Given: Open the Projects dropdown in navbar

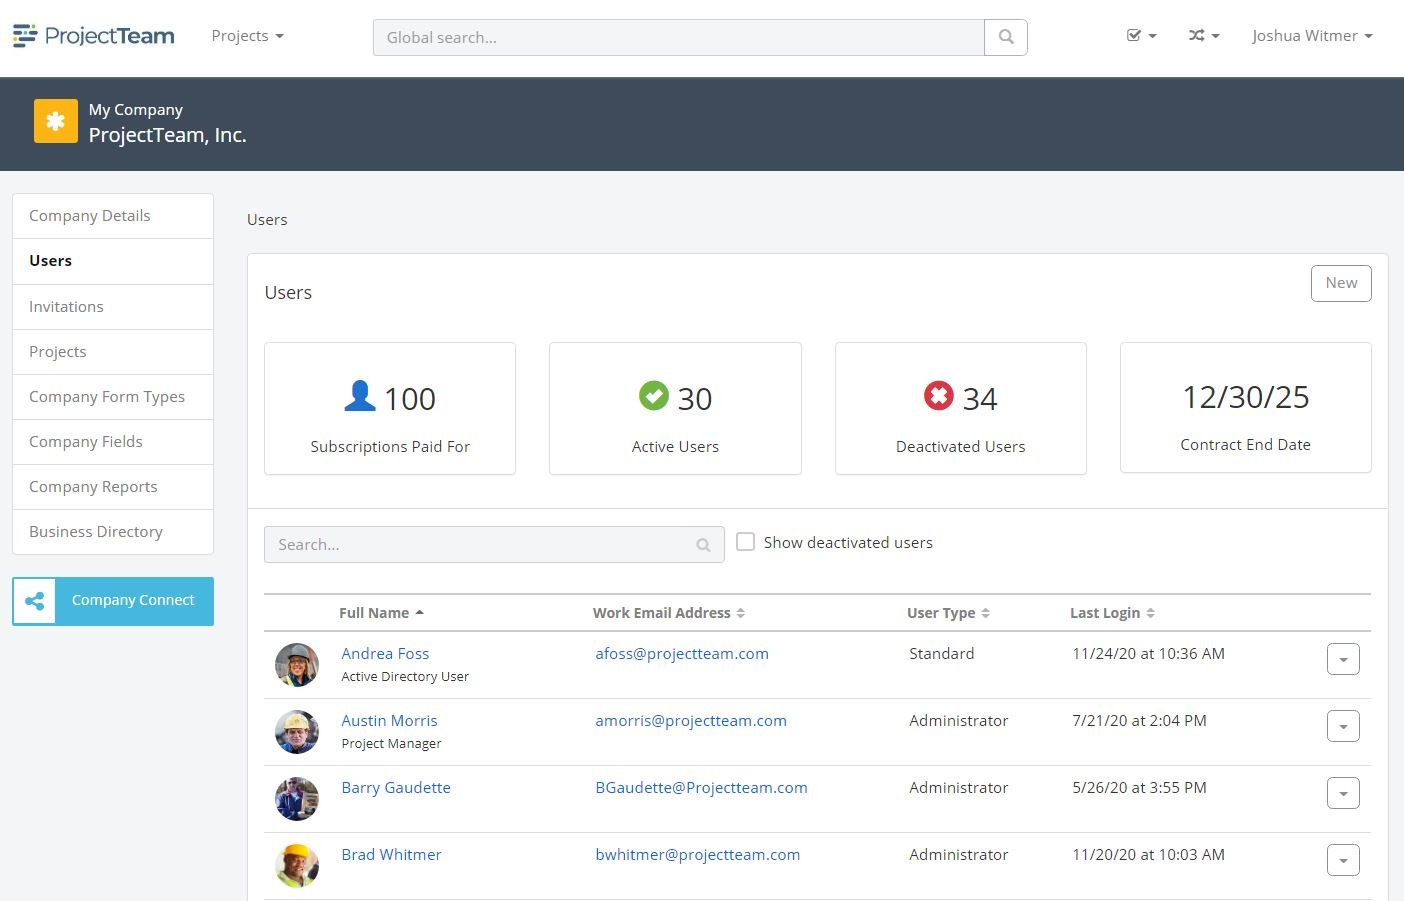Looking at the screenshot, I should tap(248, 36).
